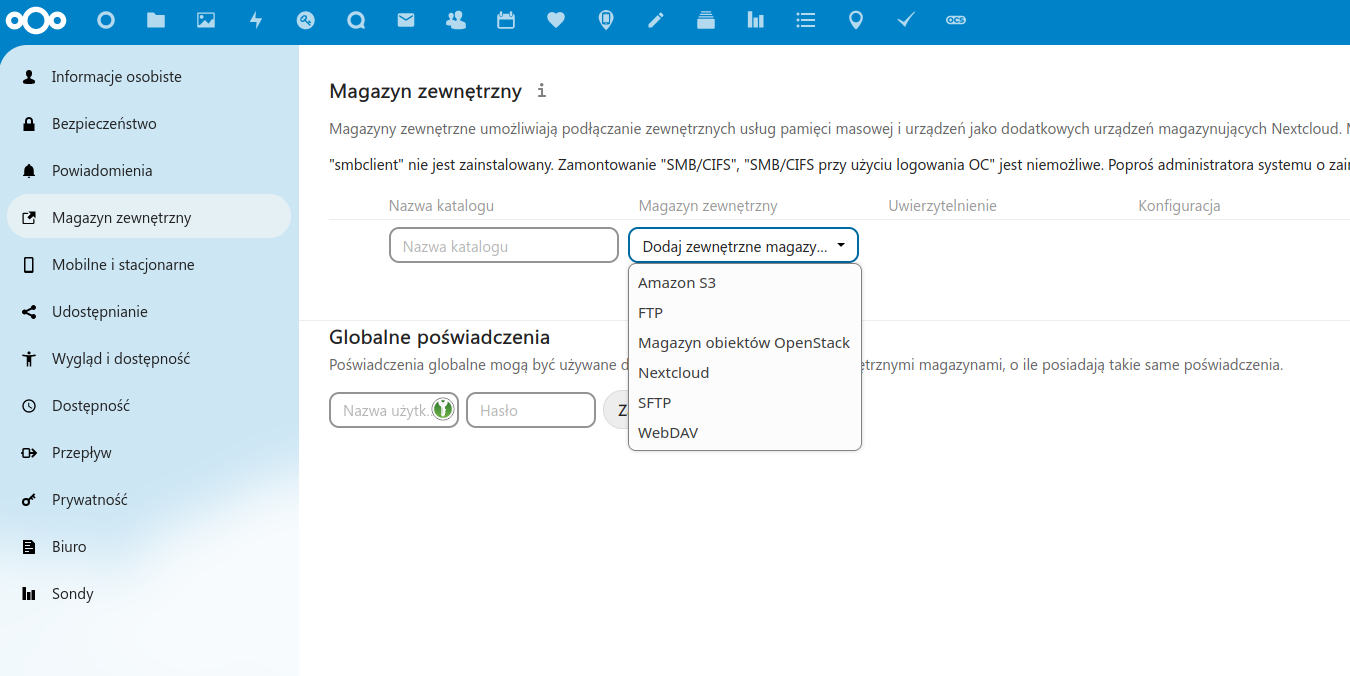
Task: Open the Contacts app icon
Action: pyautogui.click(x=456, y=20)
